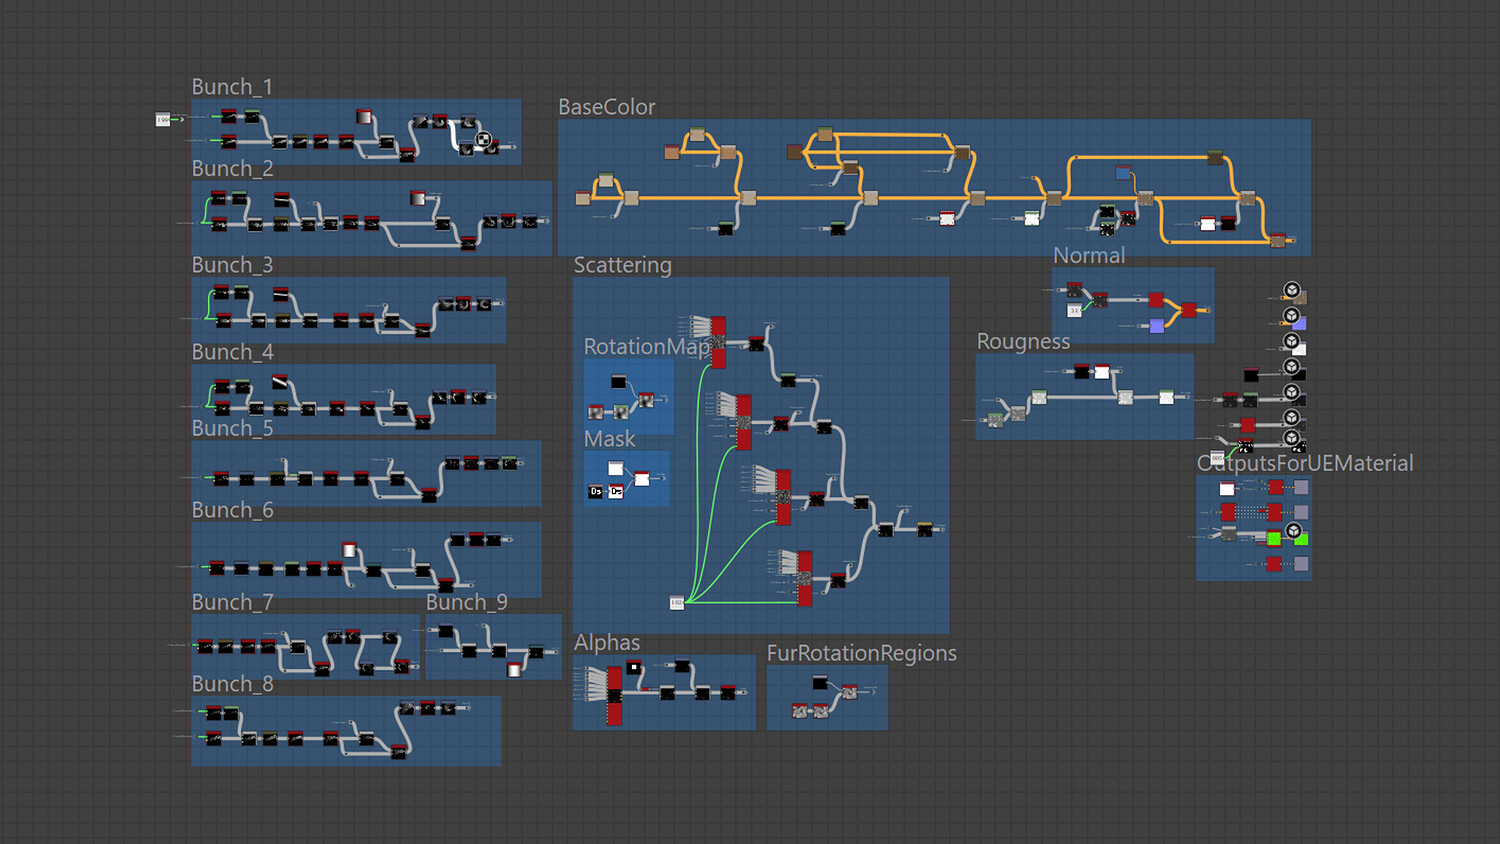The height and width of the screenshot is (844, 1500).
Task: Select the 102 value node in Scattering
Action: 677,602
